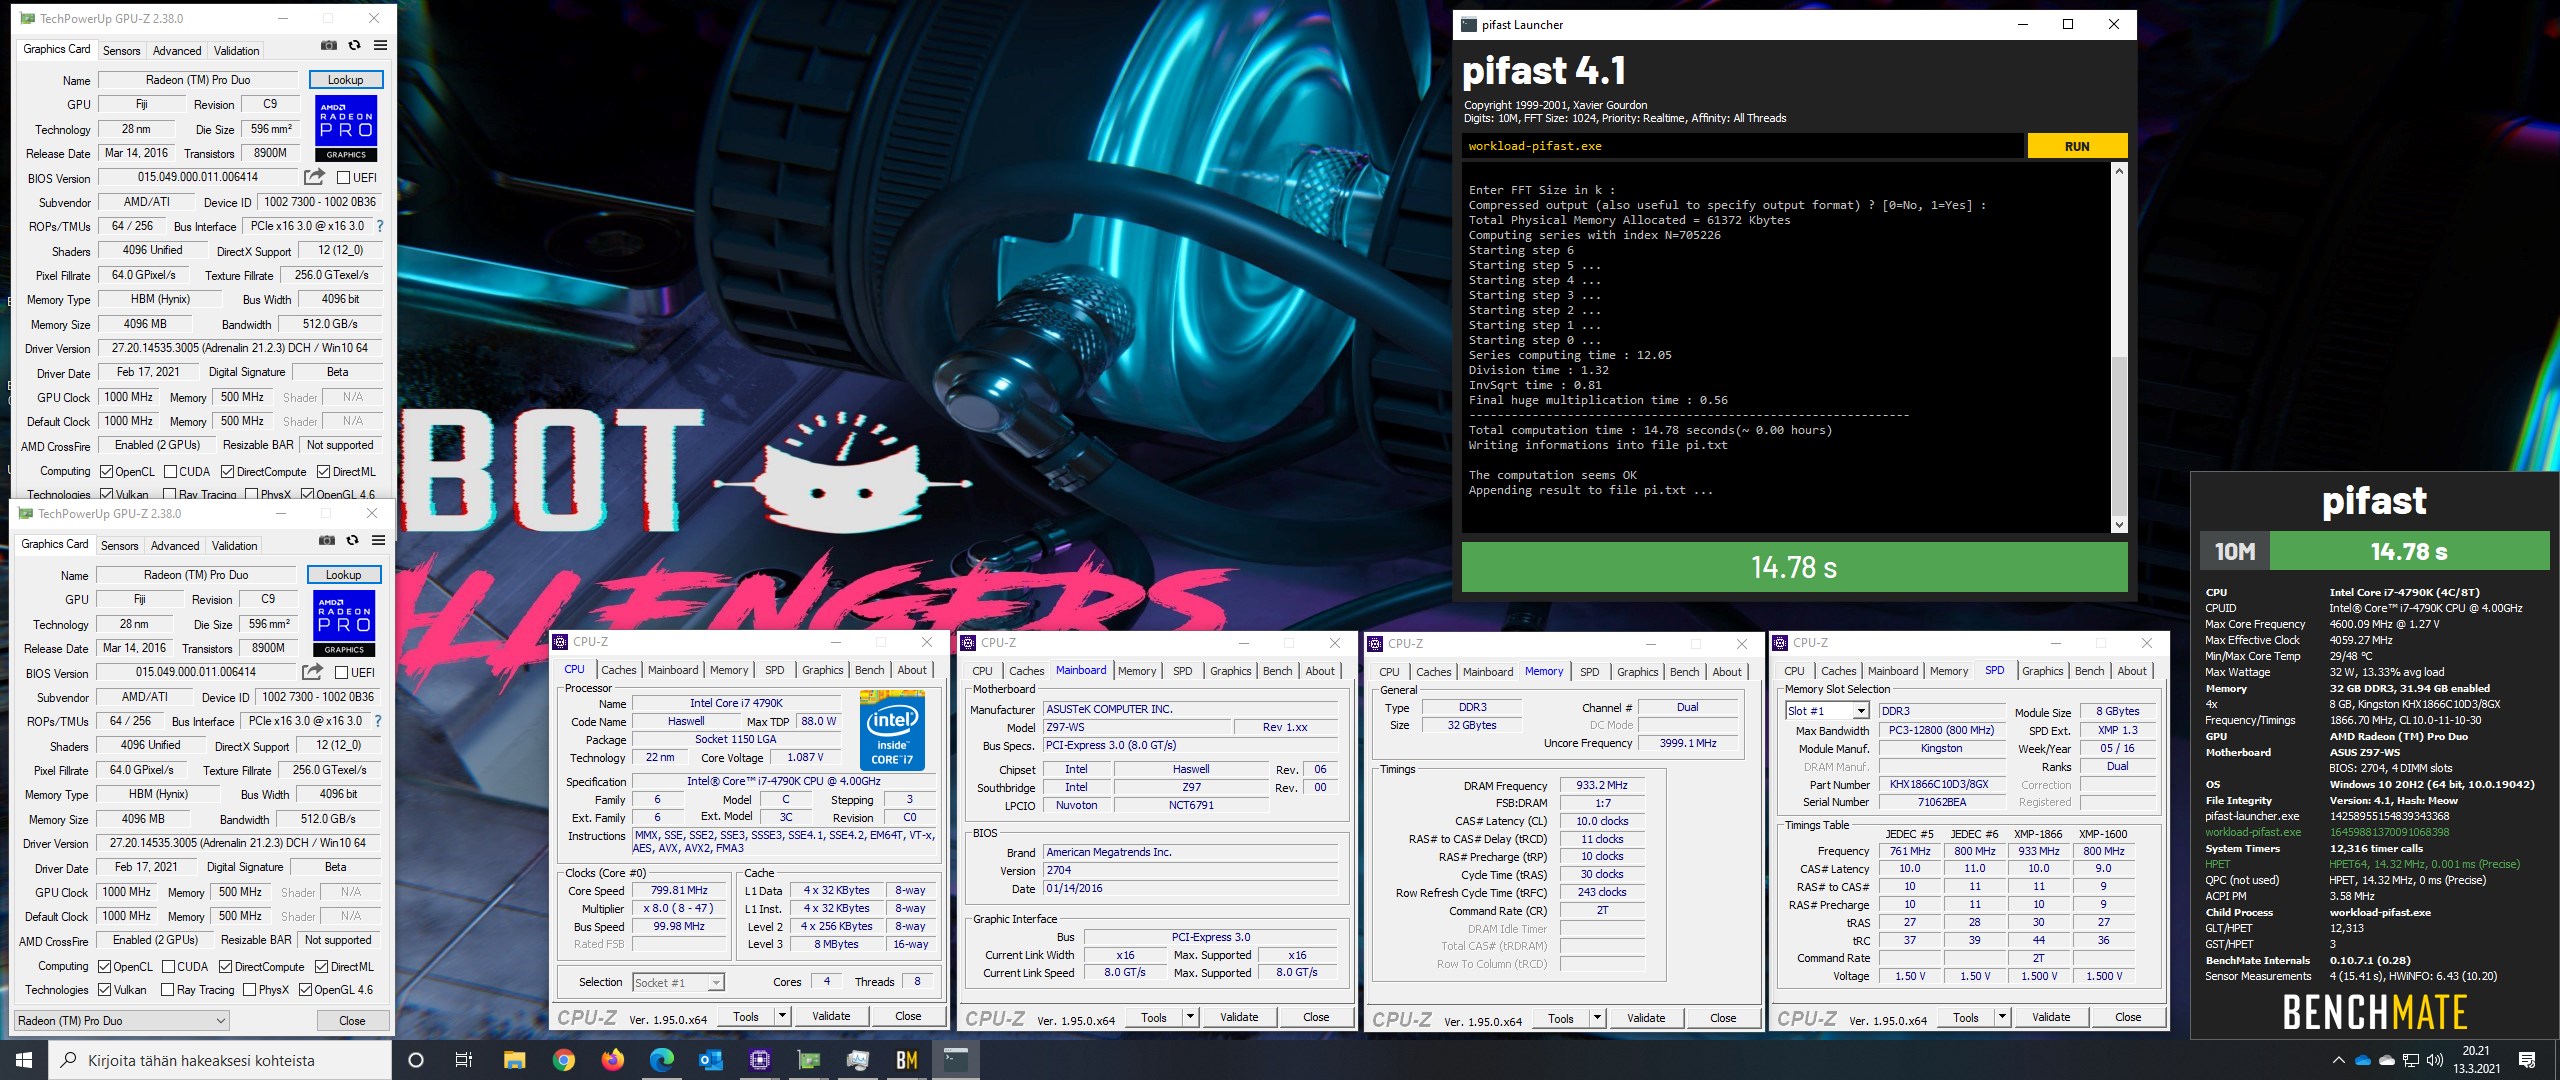Open the notification center icon
2560x1080 pixels.
(2527, 1060)
